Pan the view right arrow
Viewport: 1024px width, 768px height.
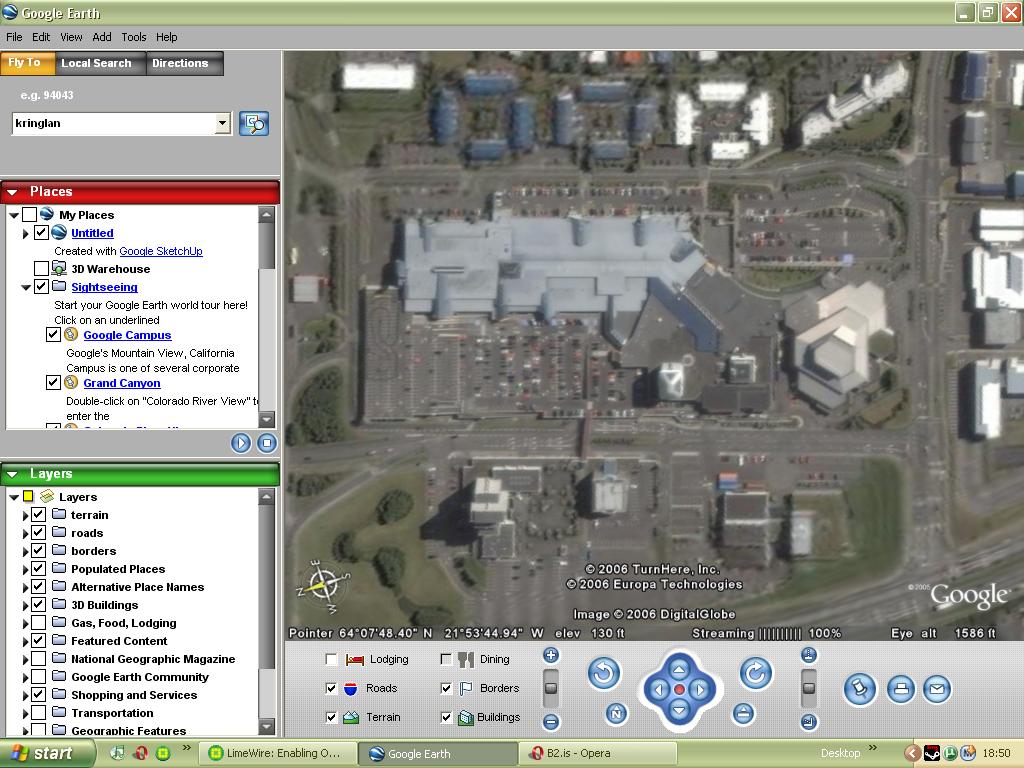click(700, 690)
